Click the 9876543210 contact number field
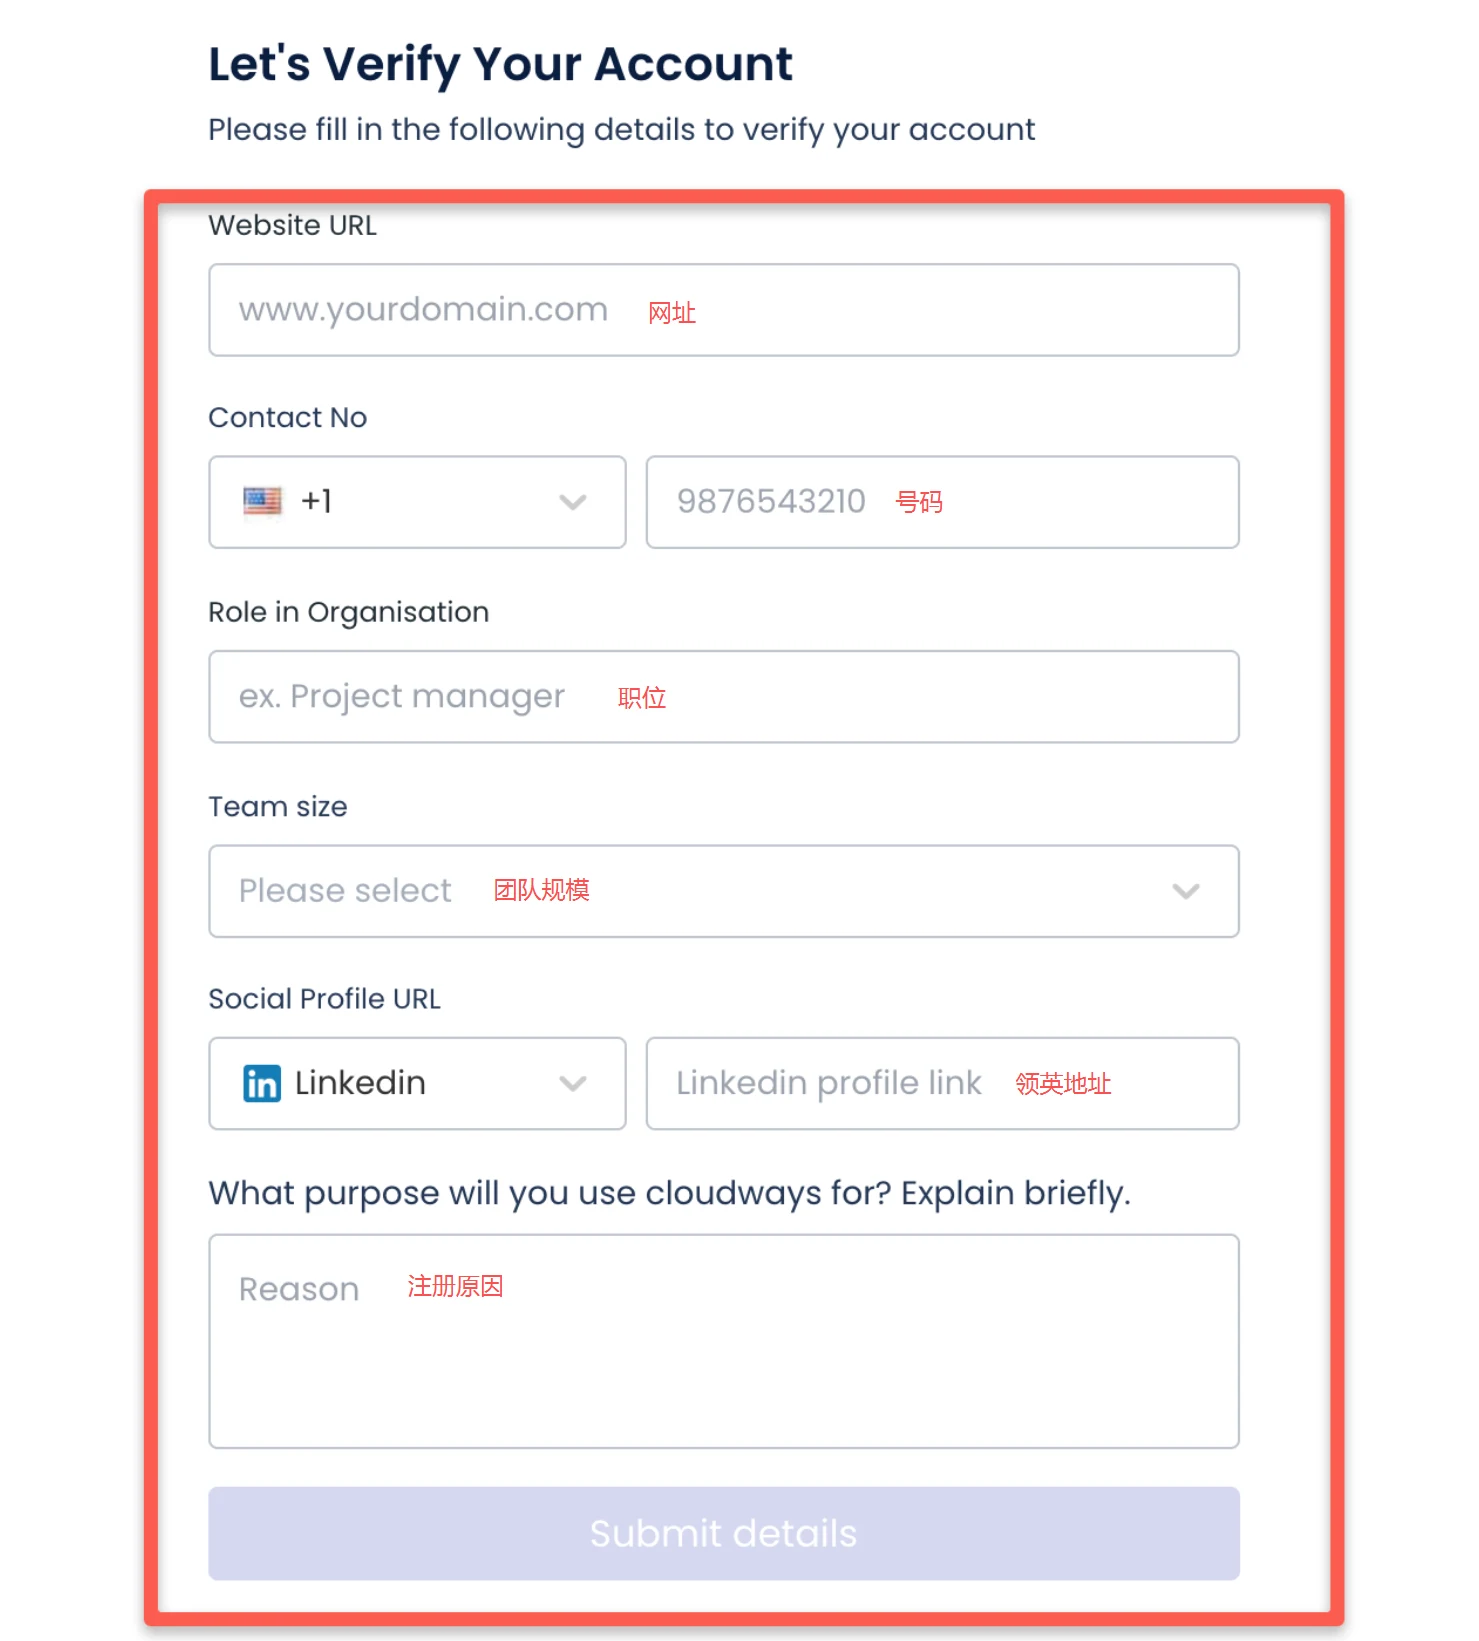 click(941, 502)
